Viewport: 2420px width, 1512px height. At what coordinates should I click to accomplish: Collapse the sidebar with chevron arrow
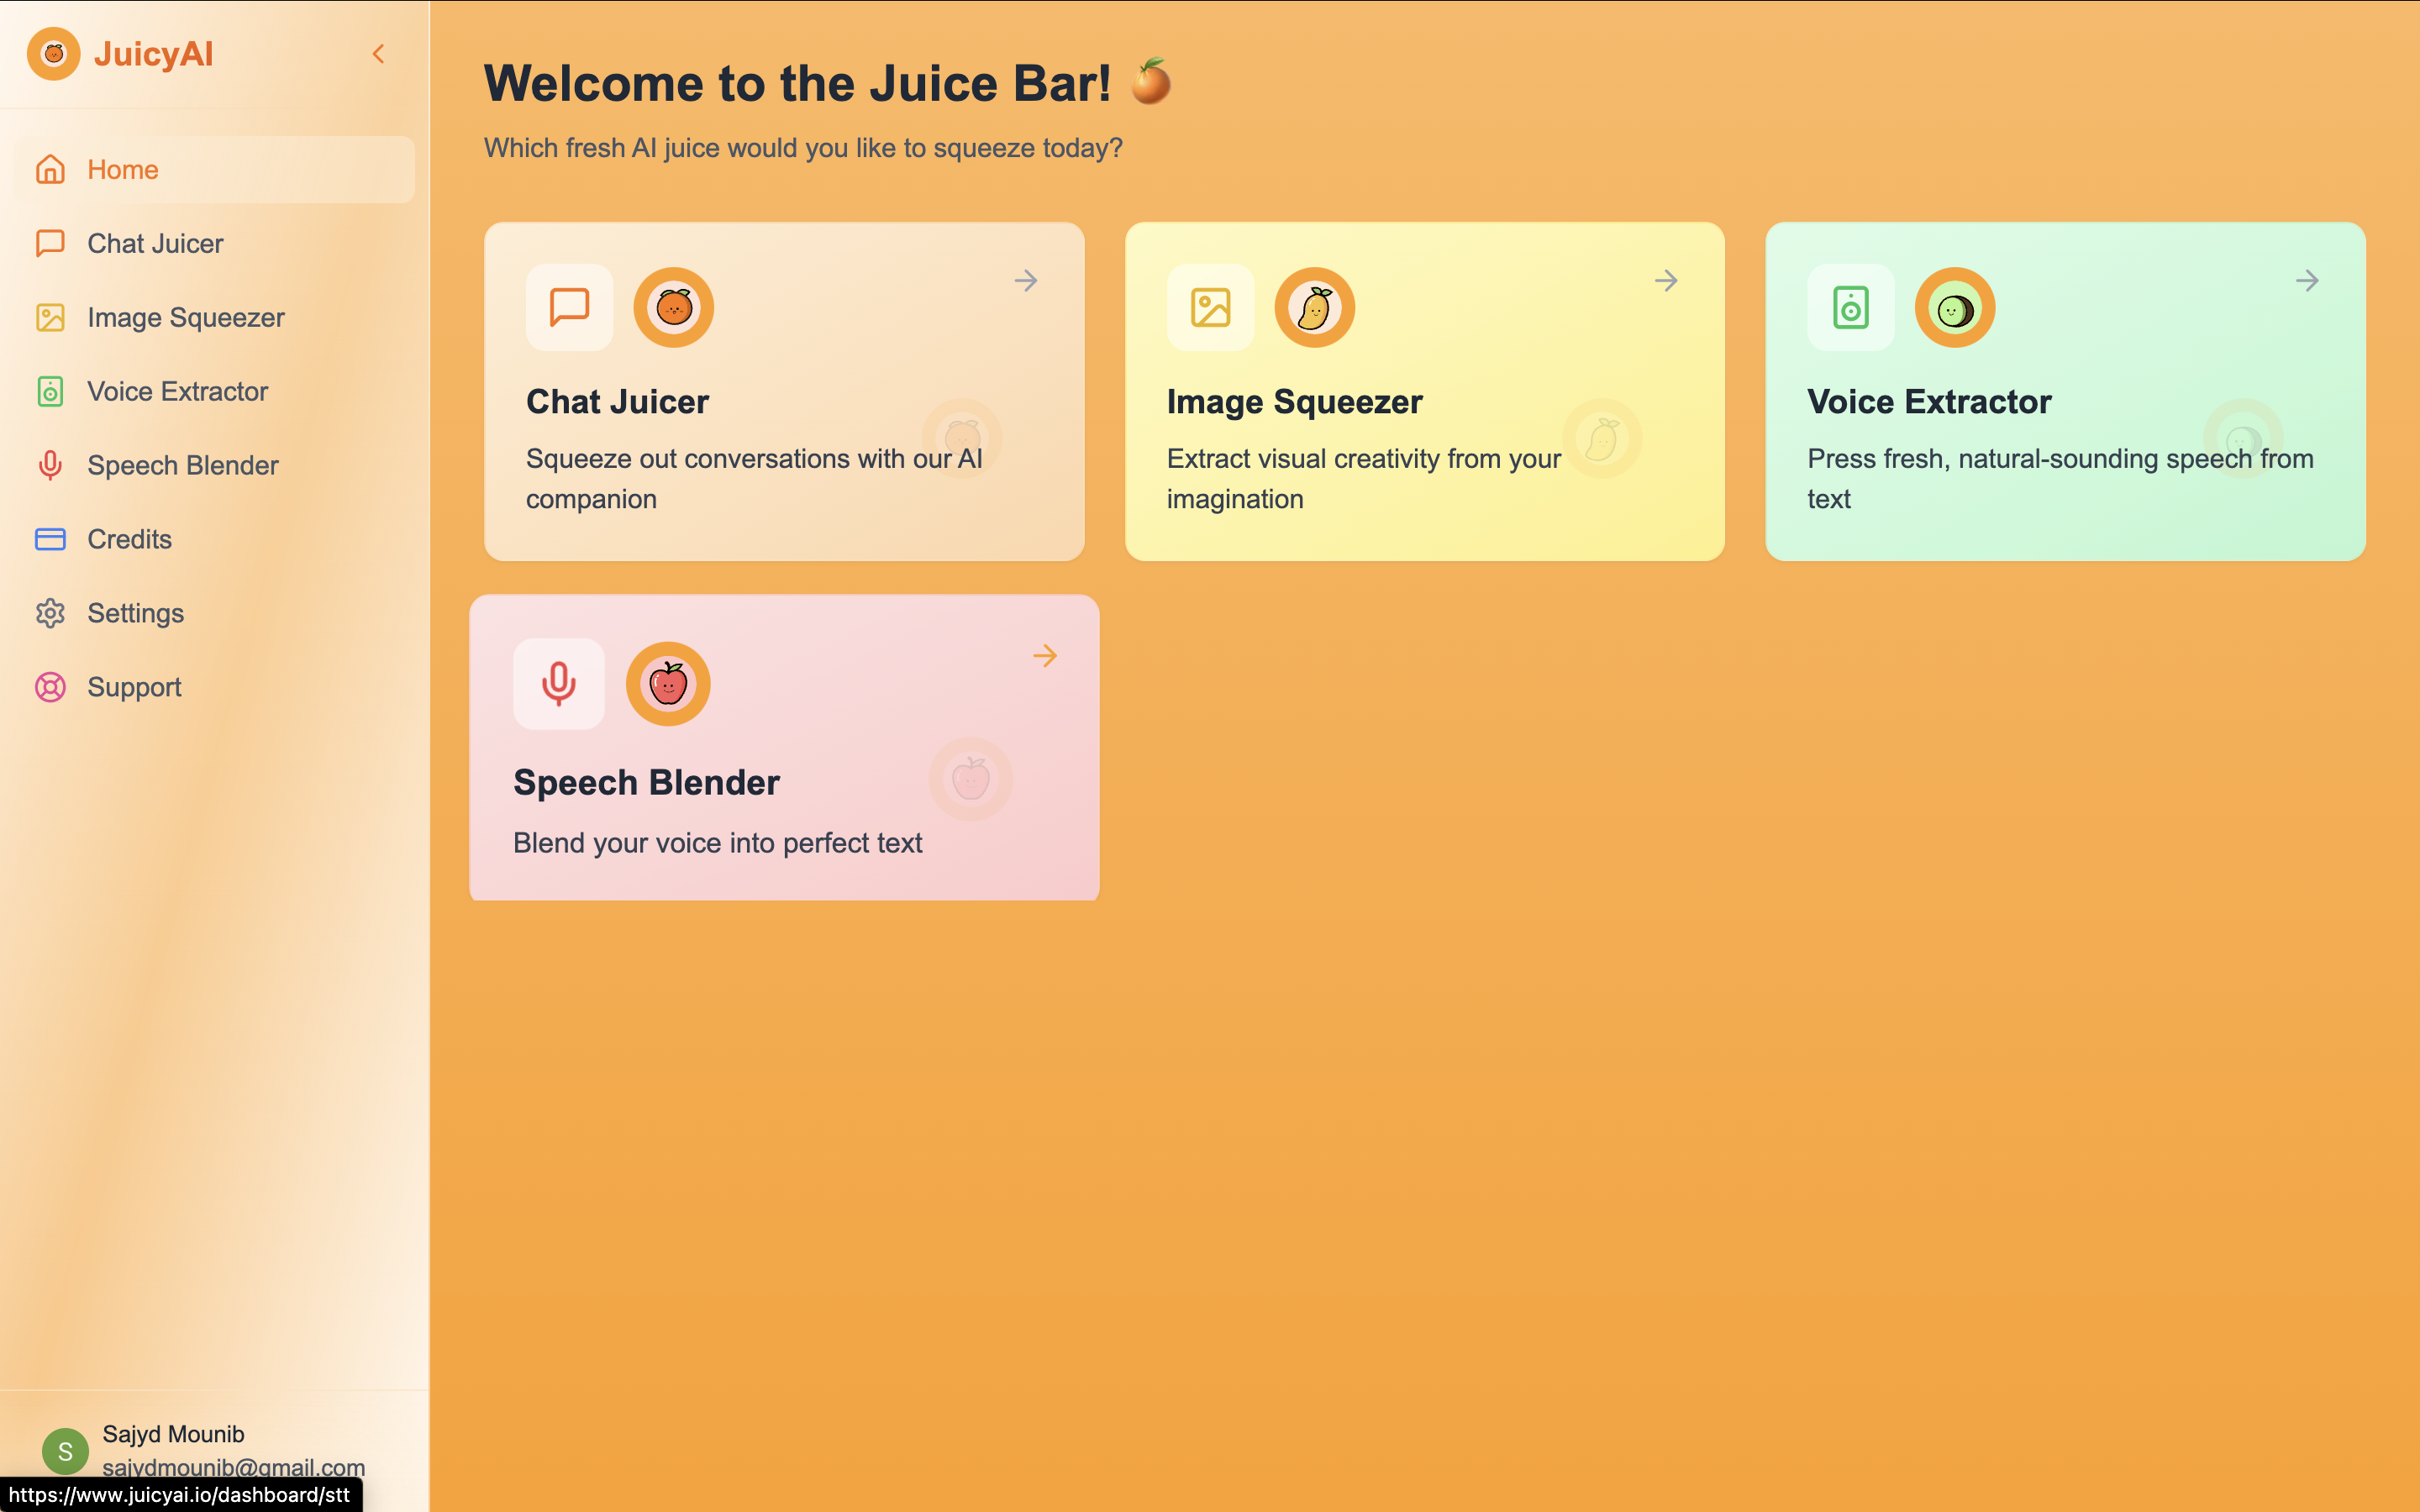(x=378, y=54)
